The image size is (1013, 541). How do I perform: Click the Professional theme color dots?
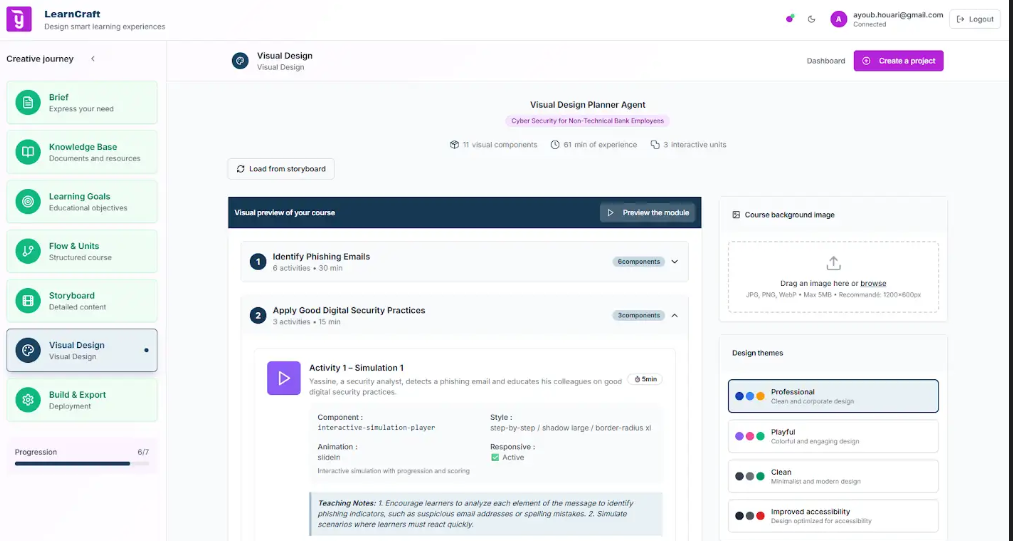(x=749, y=396)
